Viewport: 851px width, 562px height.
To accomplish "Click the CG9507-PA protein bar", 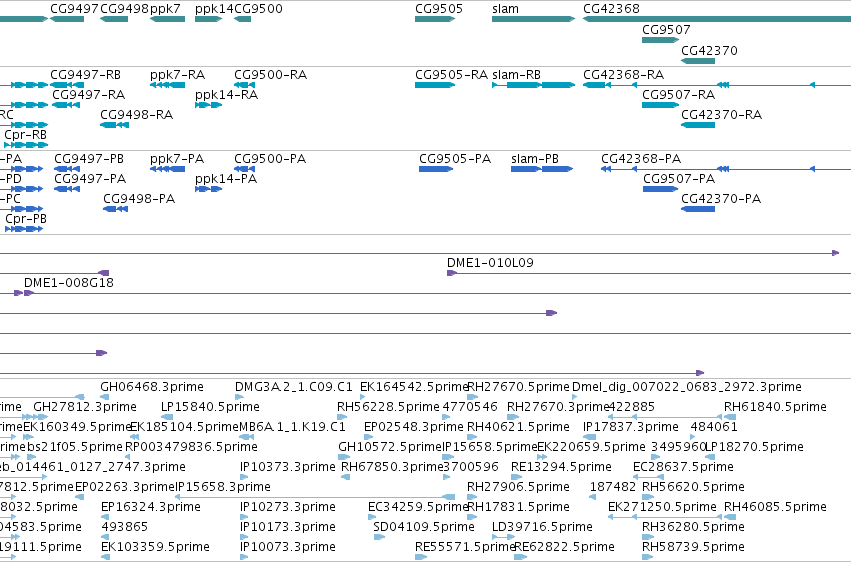I will point(661,189).
